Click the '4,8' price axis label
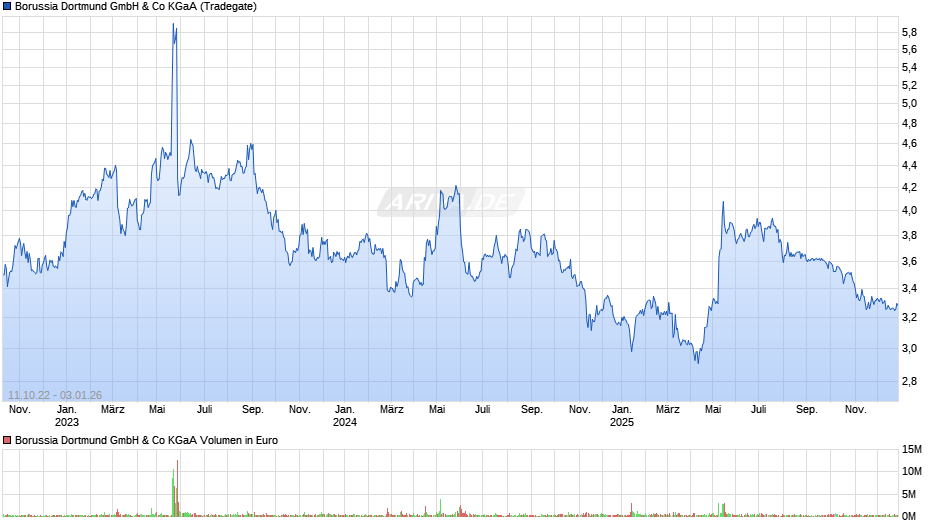The width and height of the screenshot is (940, 526). click(x=909, y=124)
